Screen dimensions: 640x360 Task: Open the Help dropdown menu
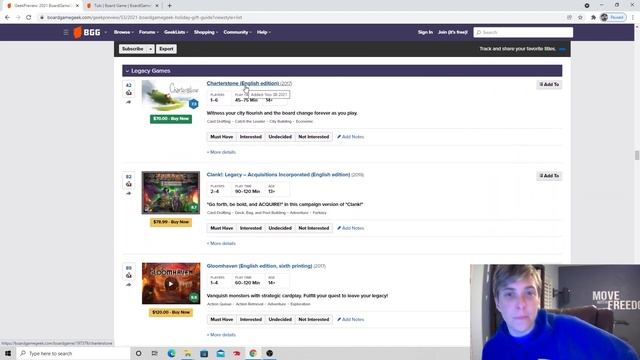pos(264,32)
